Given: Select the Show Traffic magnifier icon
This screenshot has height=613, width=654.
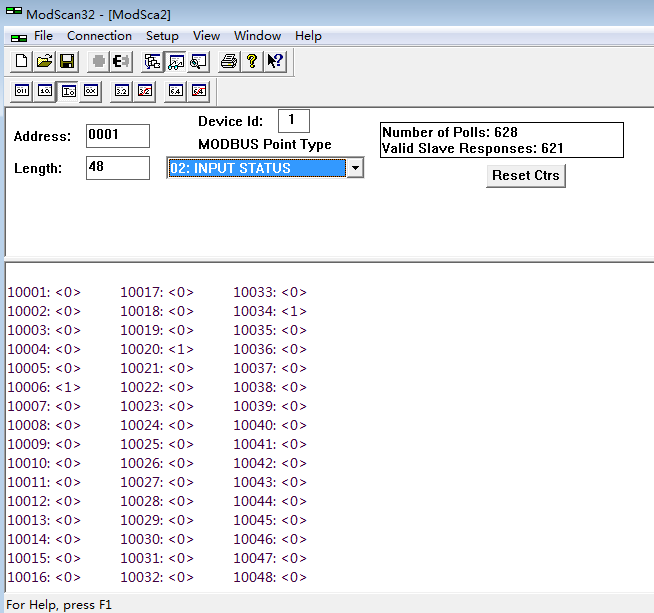Looking at the screenshot, I should point(198,61).
